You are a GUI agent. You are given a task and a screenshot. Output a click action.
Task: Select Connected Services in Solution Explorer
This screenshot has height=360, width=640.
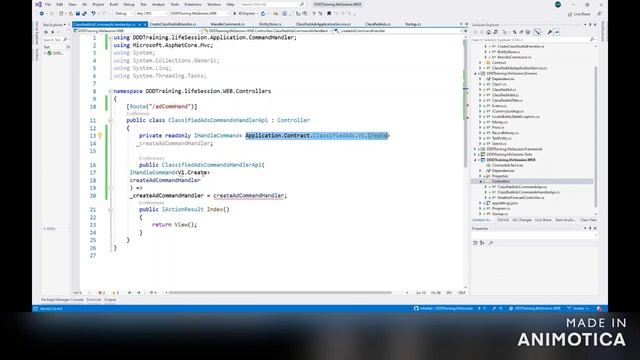(x=507, y=165)
